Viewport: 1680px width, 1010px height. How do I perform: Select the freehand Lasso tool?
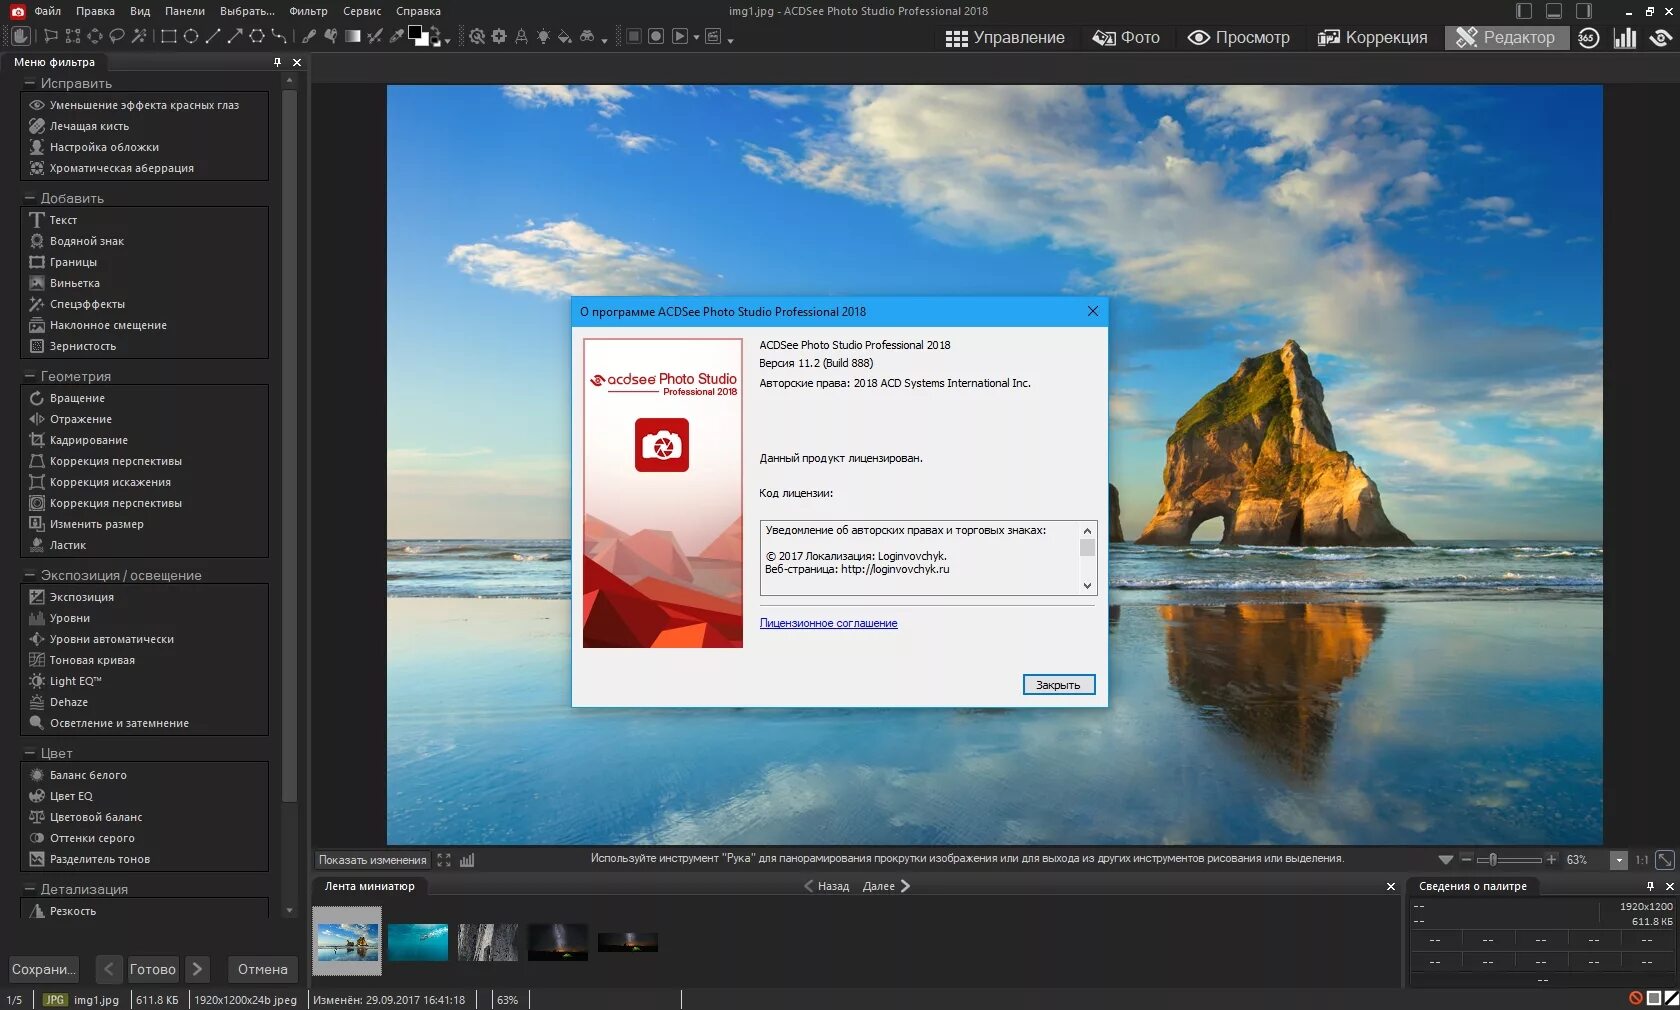[117, 36]
